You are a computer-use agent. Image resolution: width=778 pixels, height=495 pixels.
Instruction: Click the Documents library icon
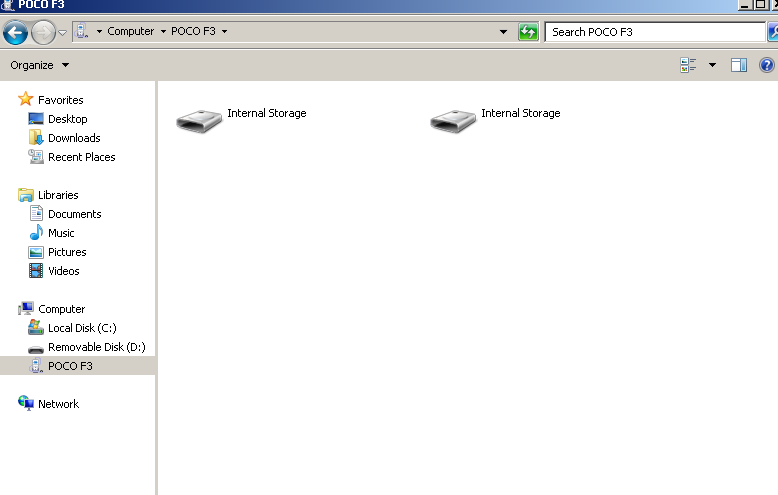36,213
